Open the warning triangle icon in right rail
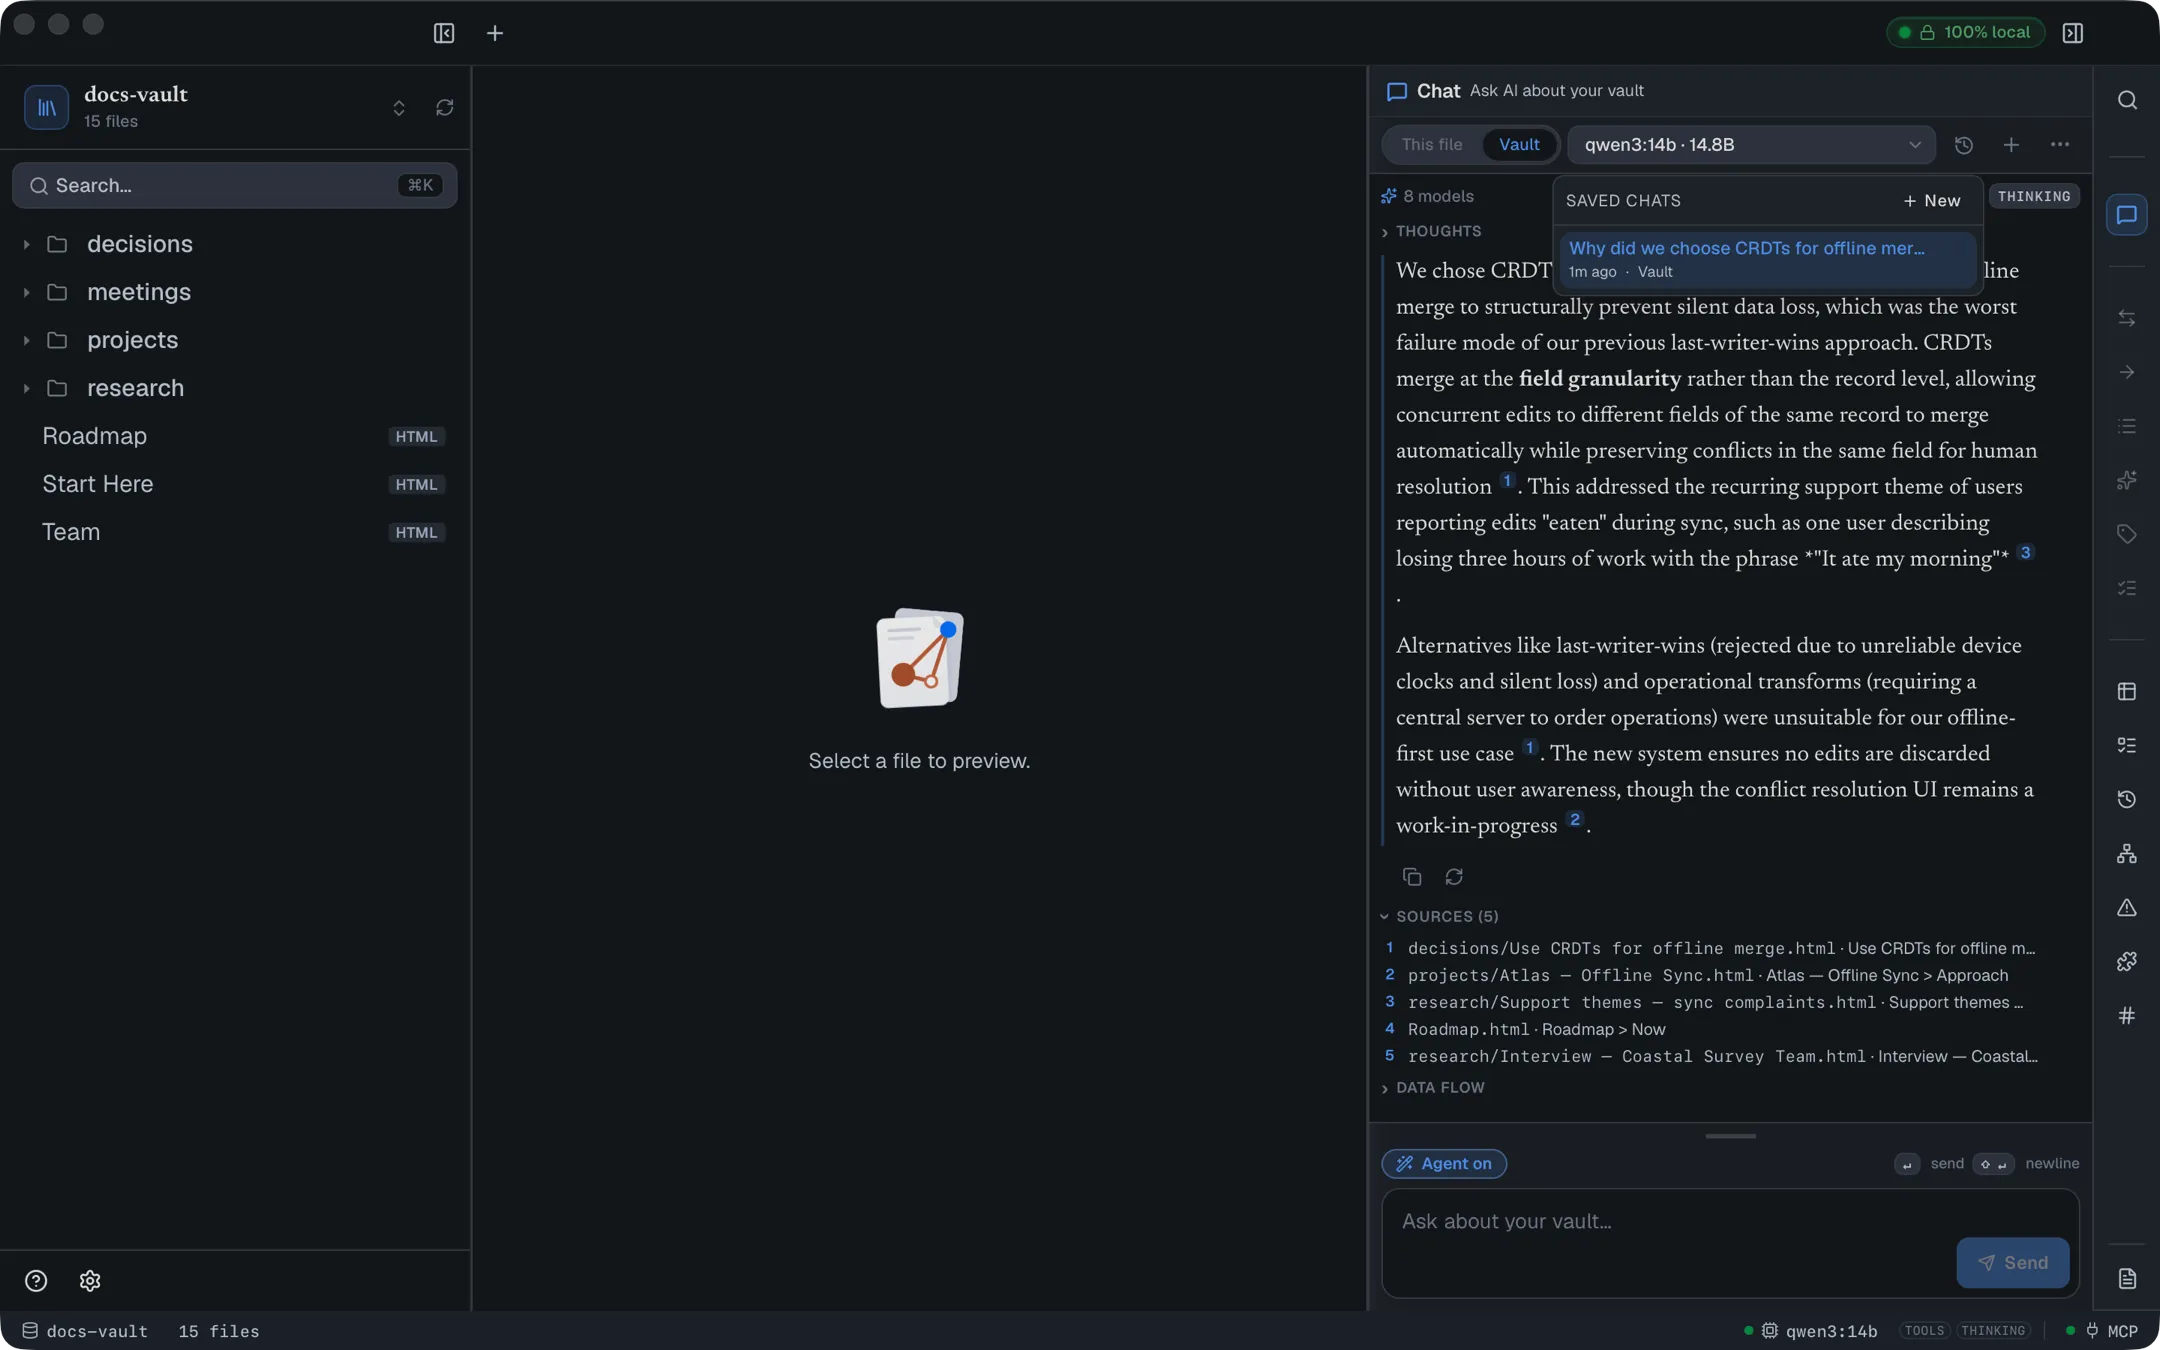The height and width of the screenshot is (1350, 2160). pos(2127,908)
